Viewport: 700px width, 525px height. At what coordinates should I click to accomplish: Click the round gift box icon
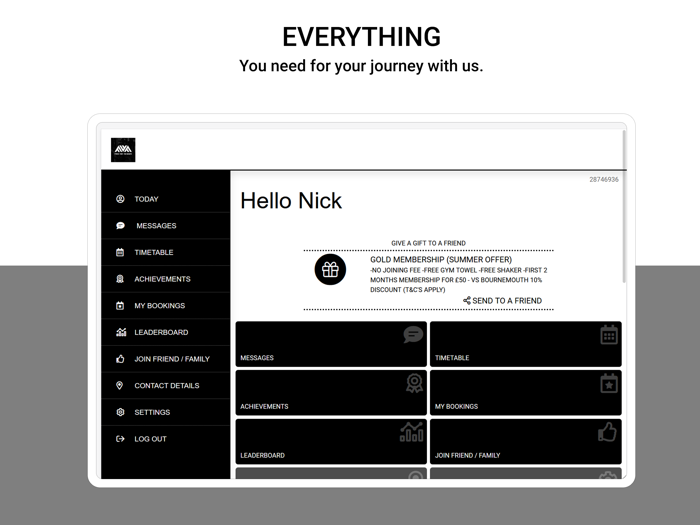click(x=330, y=270)
